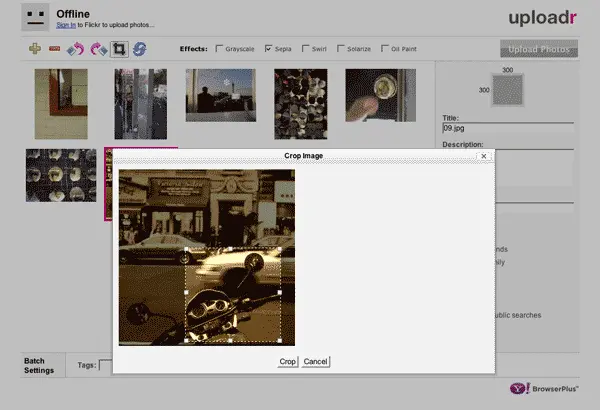Click the add photos plus icon

coord(35,49)
